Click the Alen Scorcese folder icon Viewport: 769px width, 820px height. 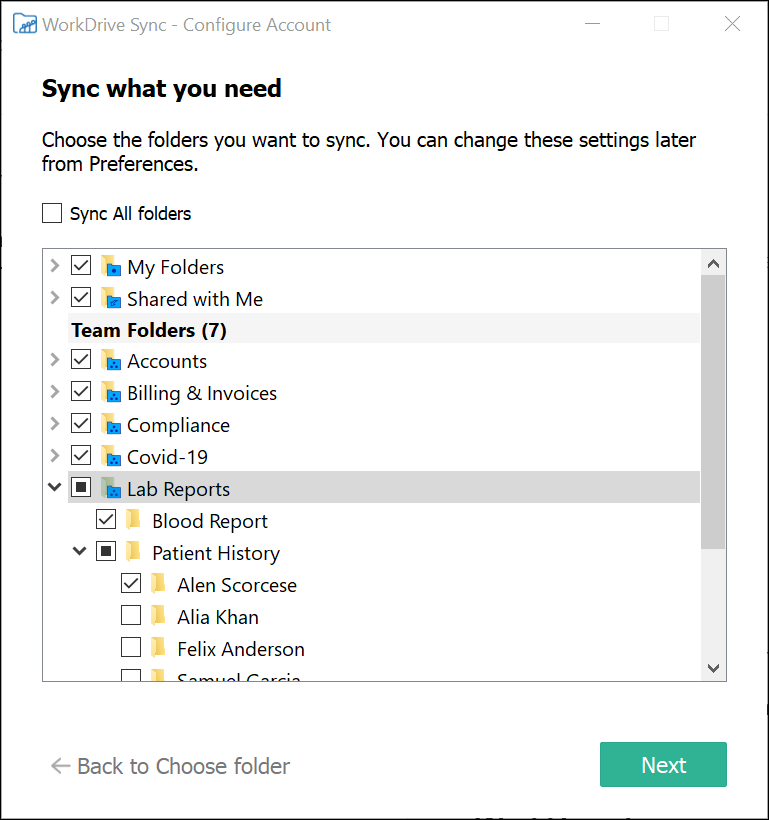coord(158,583)
